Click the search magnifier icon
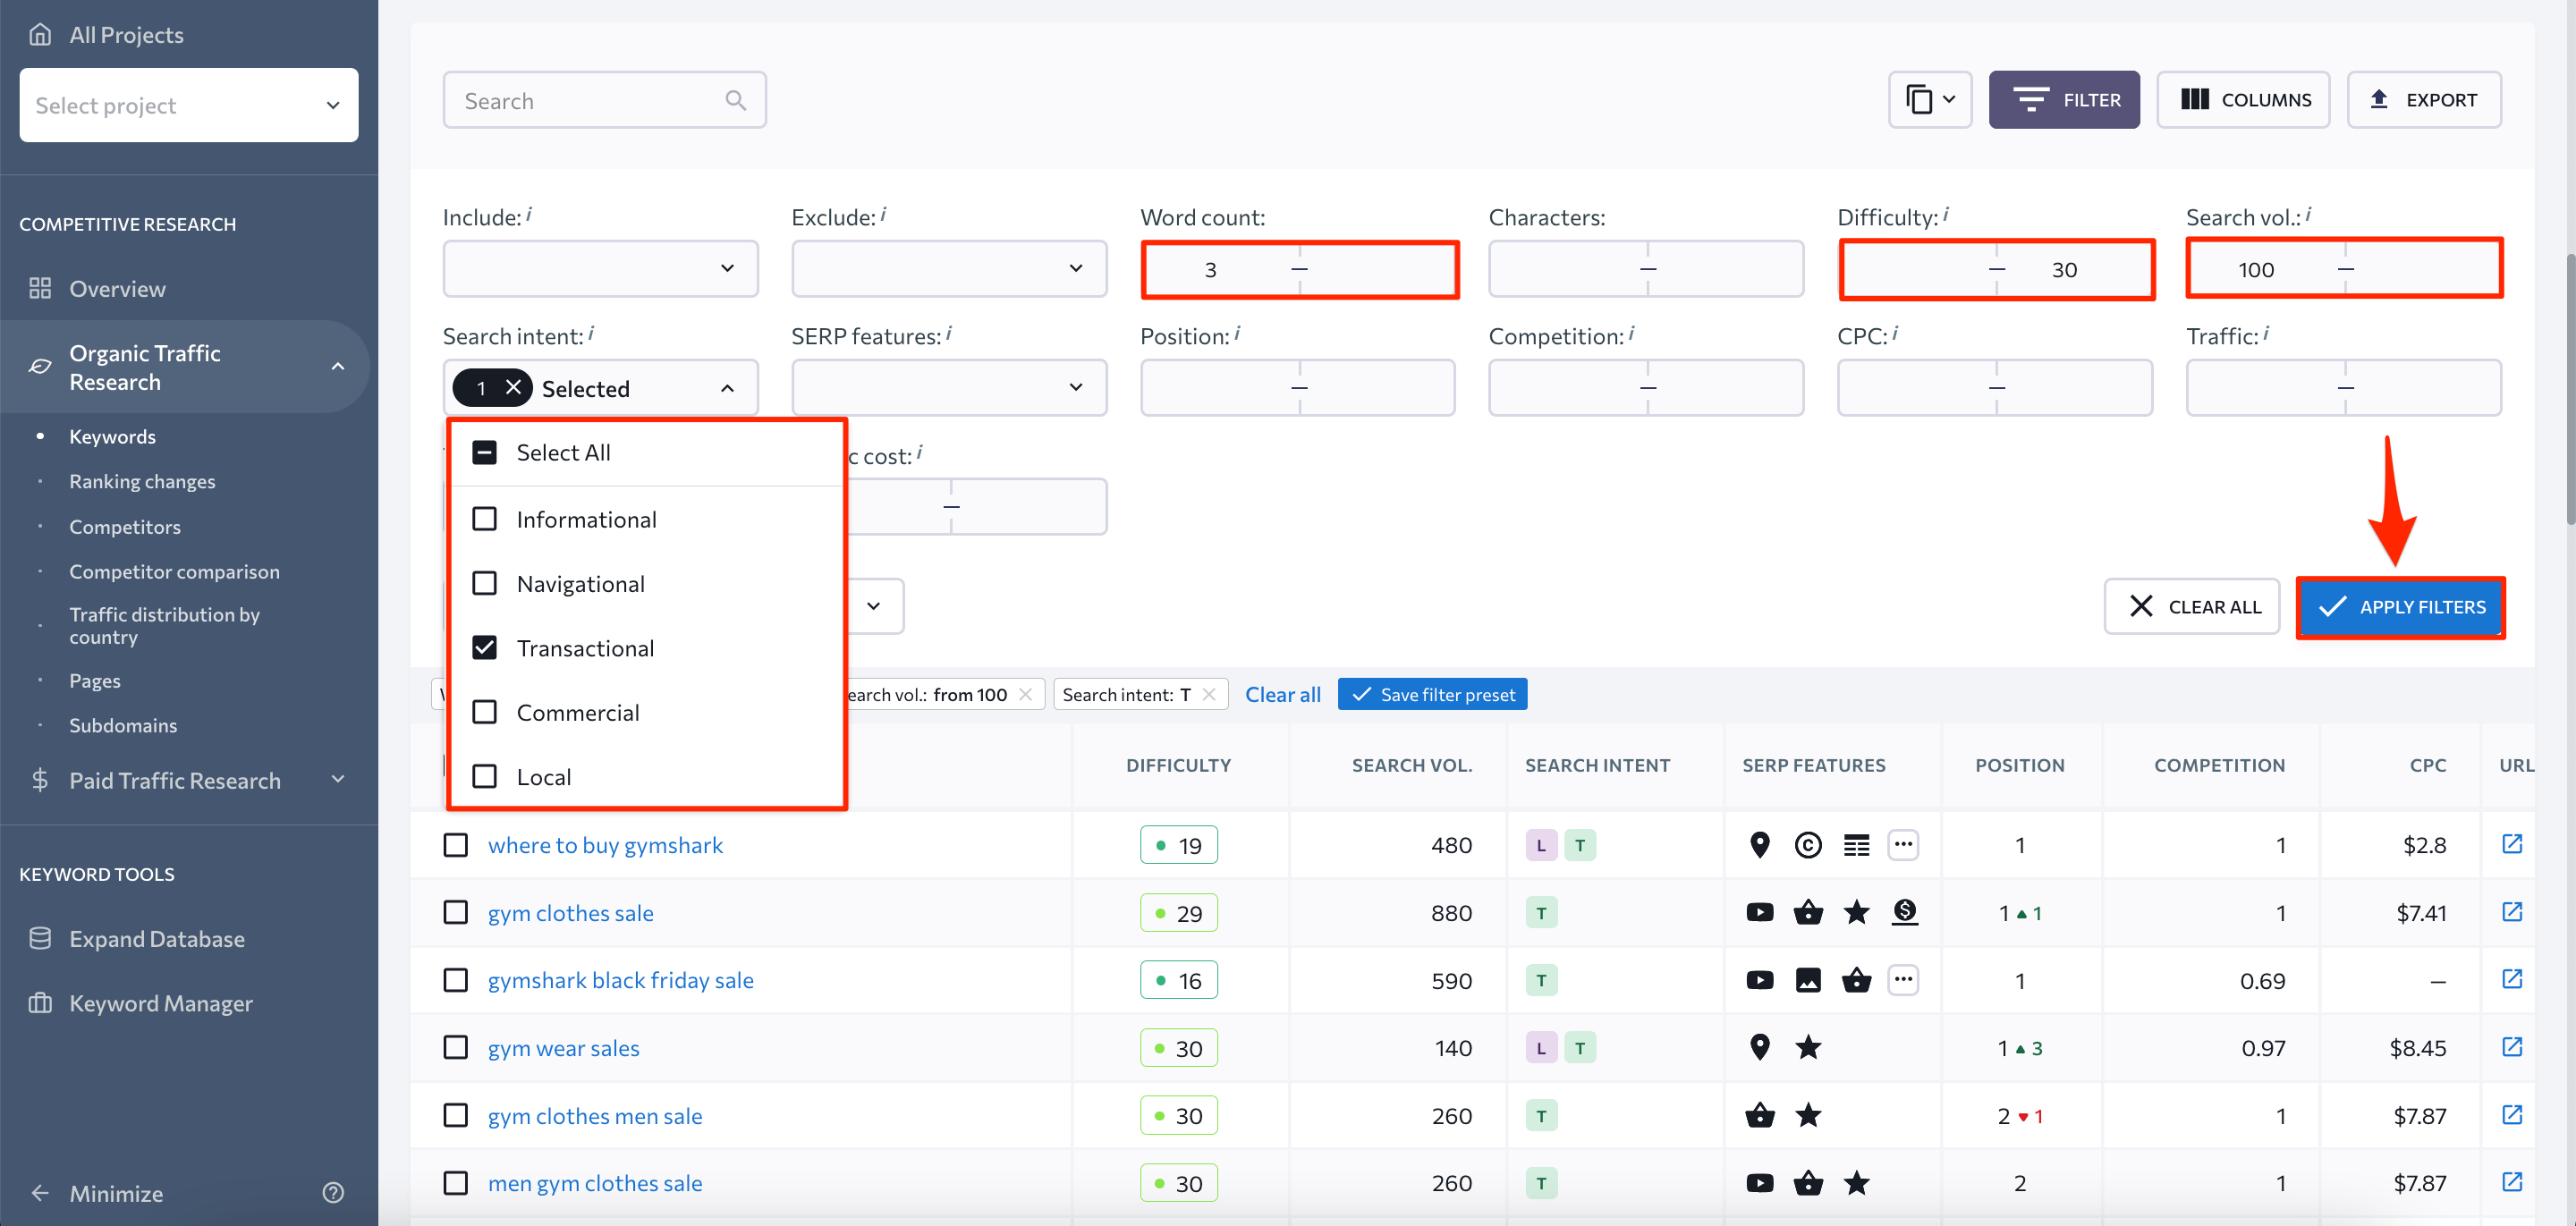 pos(735,100)
